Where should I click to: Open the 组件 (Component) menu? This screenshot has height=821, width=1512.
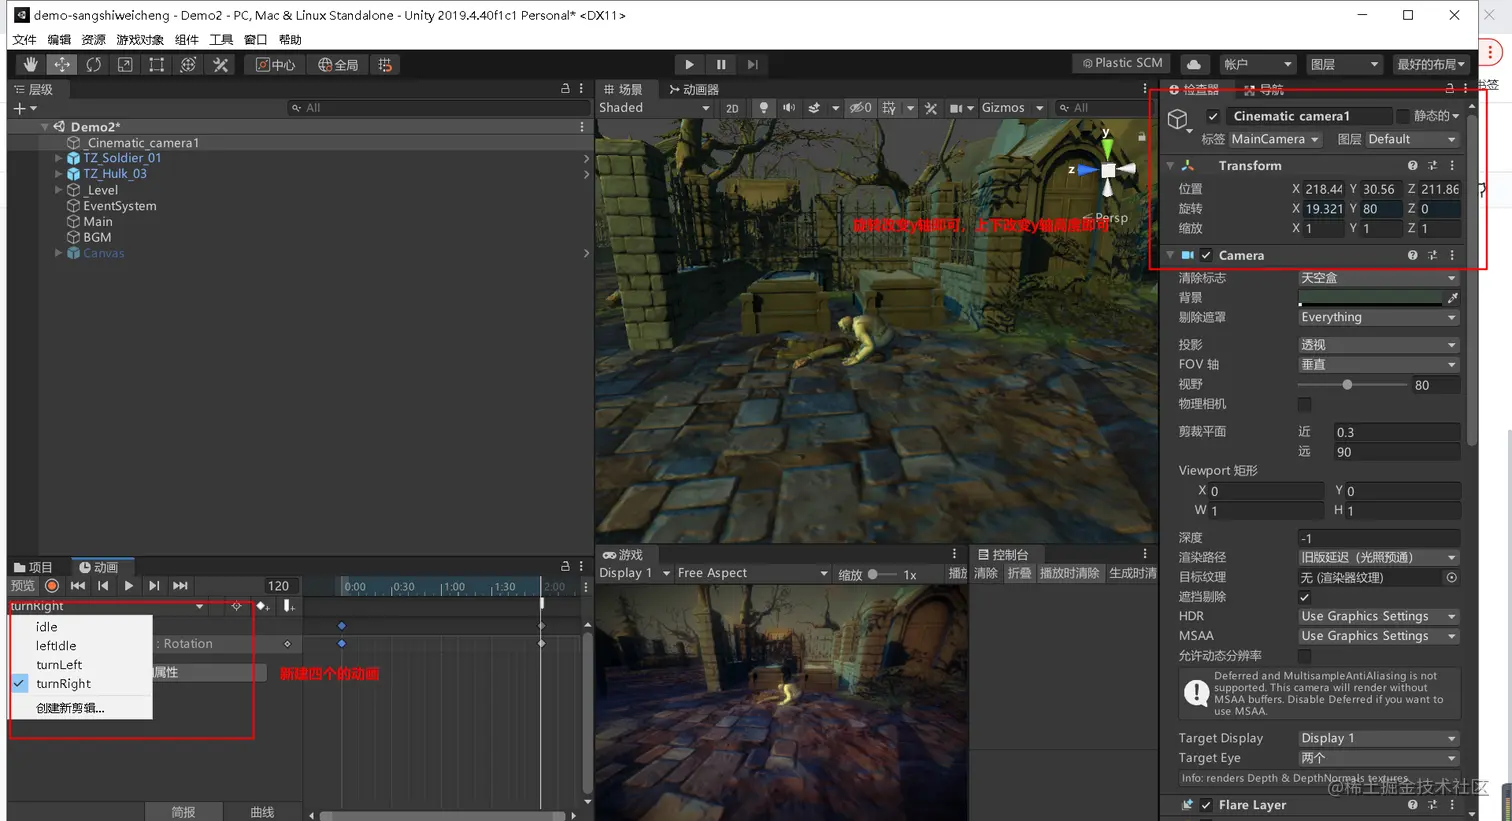(x=187, y=40)
